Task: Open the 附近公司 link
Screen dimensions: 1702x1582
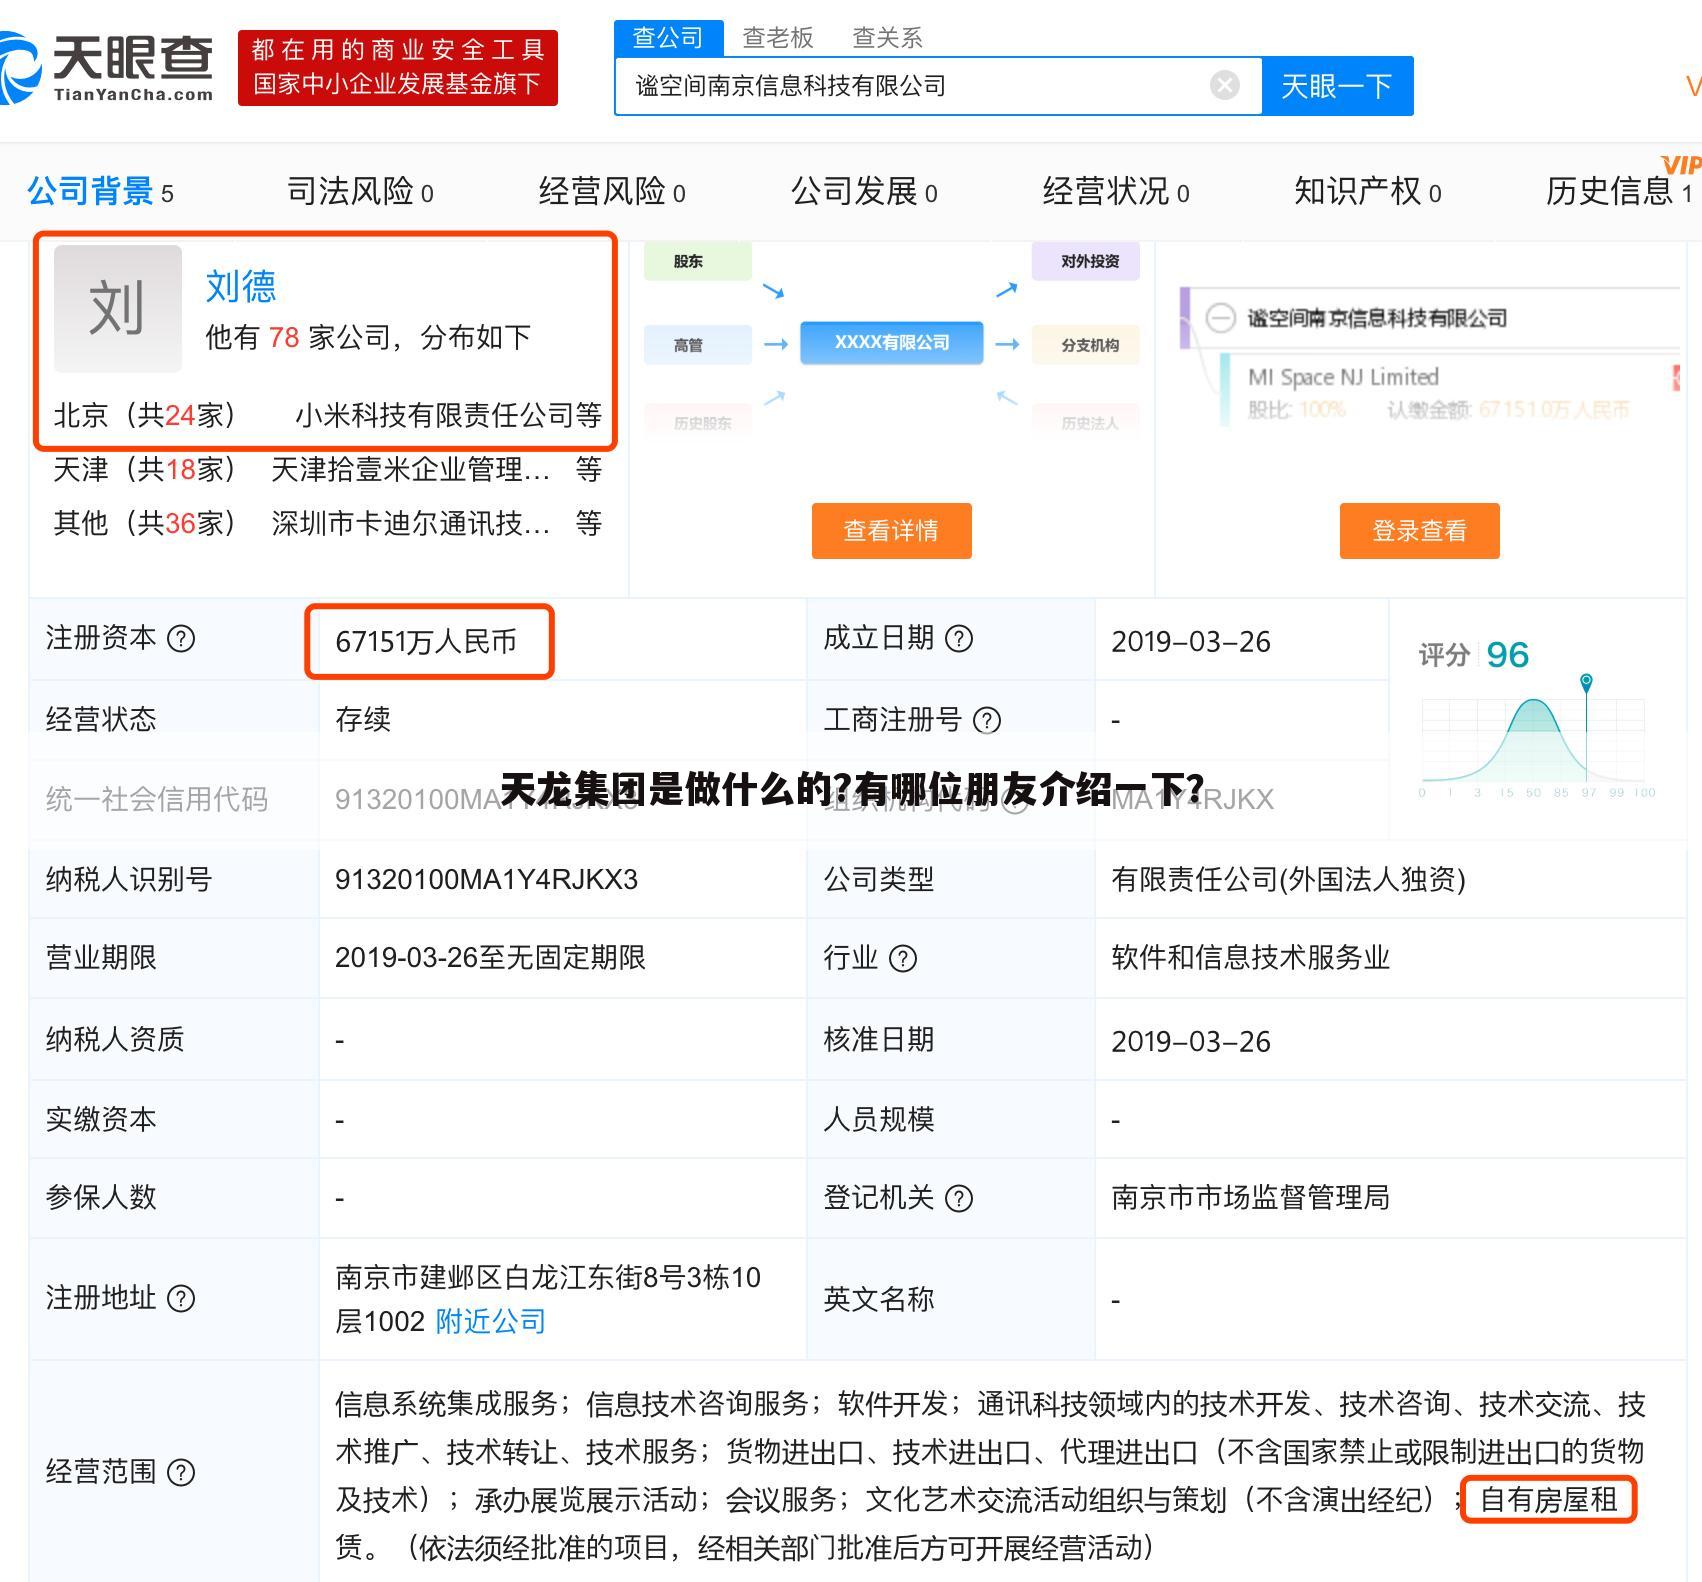Action: point(491,1322)
